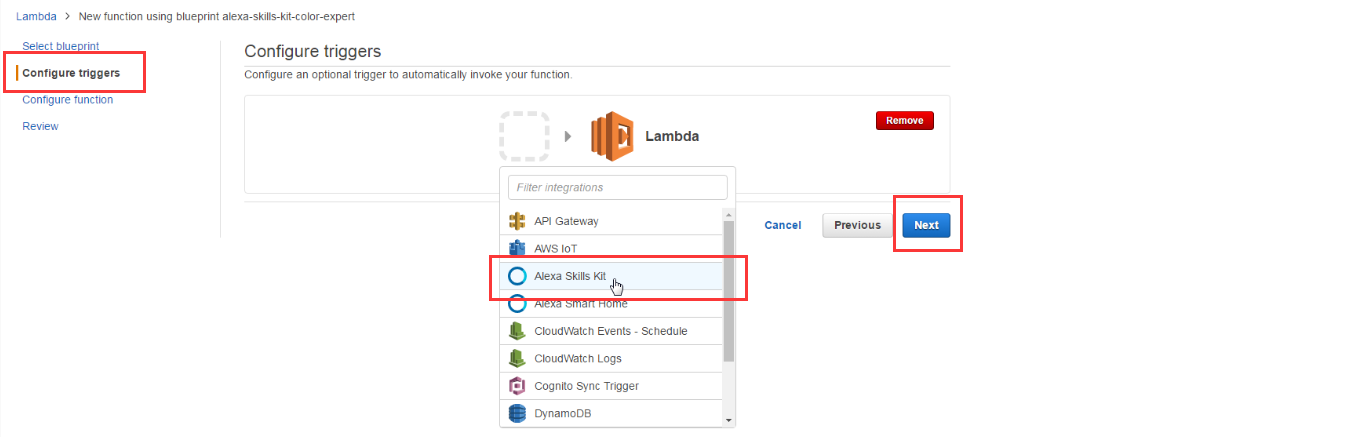The width and height of the screenshot is (1348, 437).
Task: Open the Configure function step
Action: (67, 100)
